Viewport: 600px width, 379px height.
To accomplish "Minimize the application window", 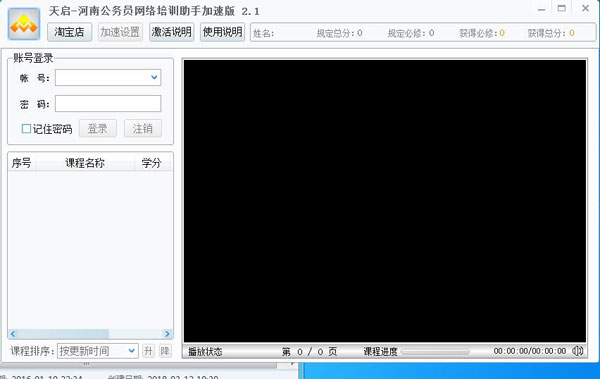I will click(541, 8).
